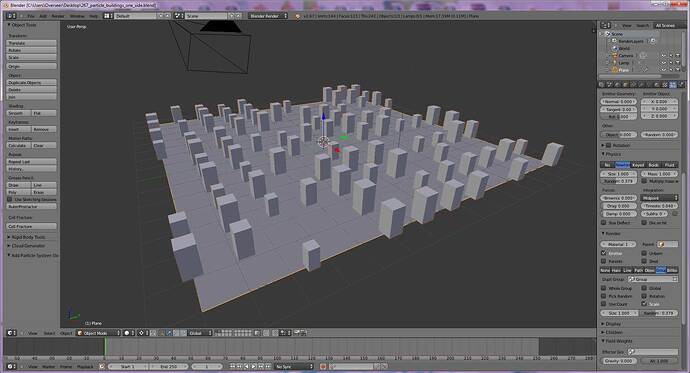690x373 pixels.
Task: Select the Group render type tab
Action: pos(661,270)
